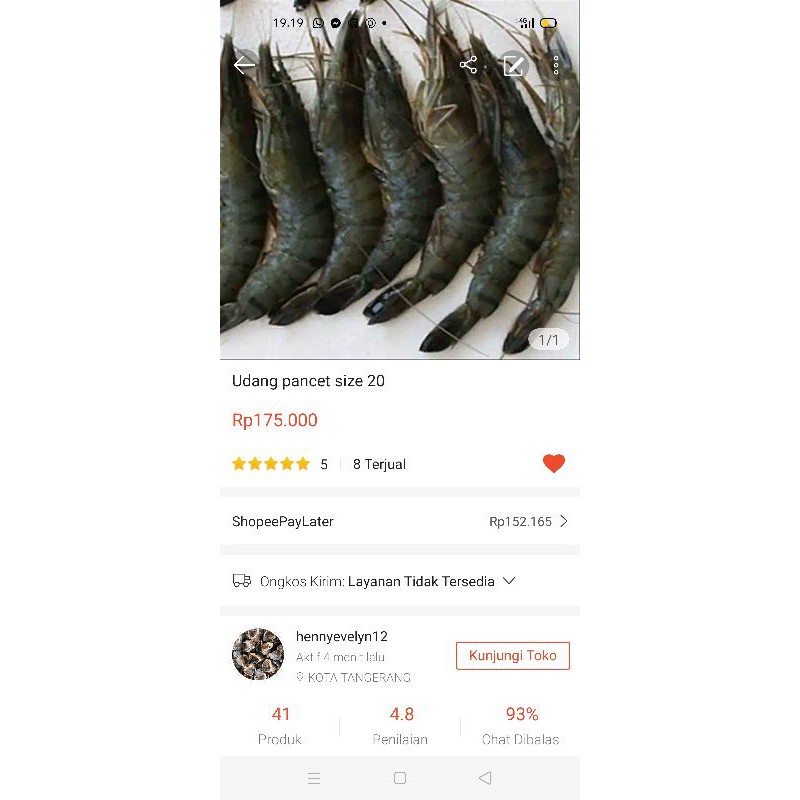
Task: Tap the back arrow icon
Action: [244, 66]
